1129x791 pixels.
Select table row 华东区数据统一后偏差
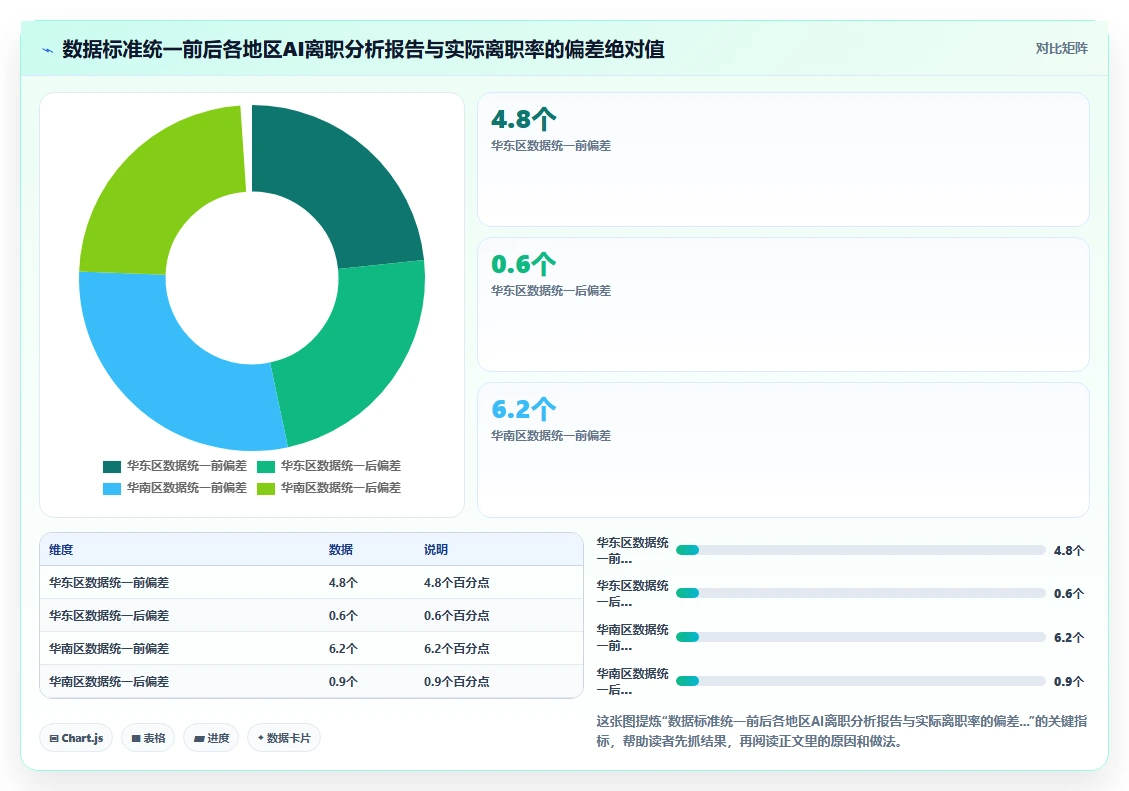click(x=311, y=615)
